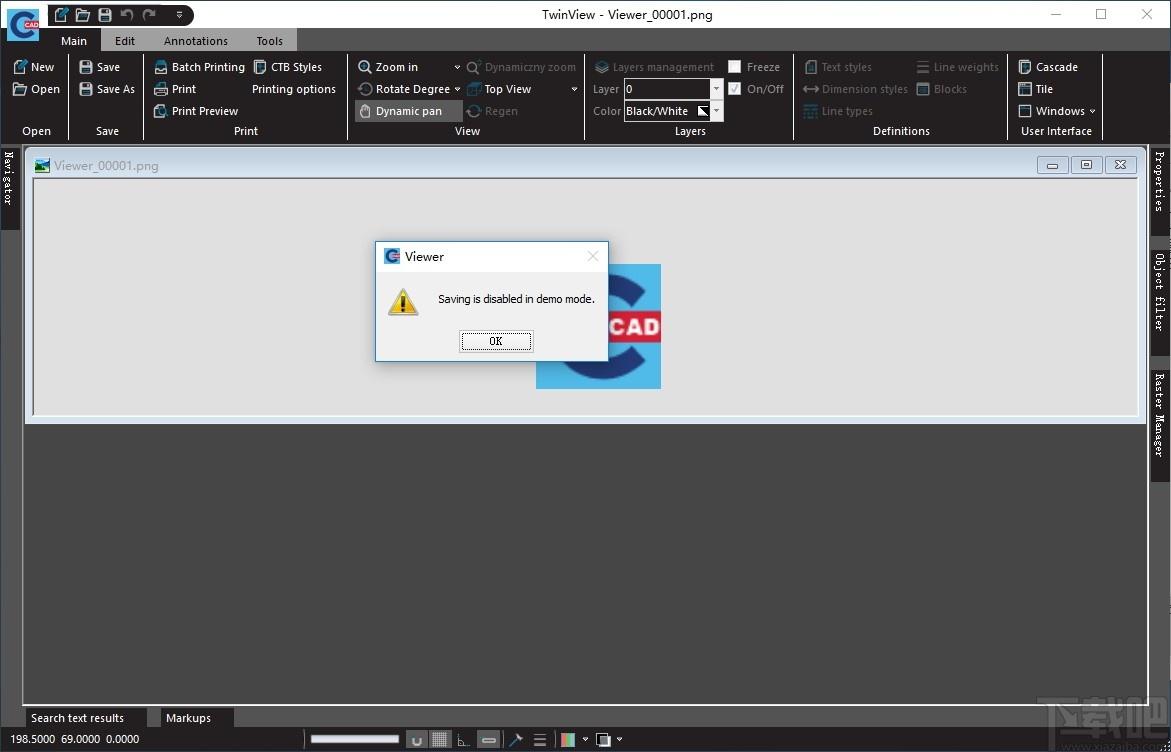Open the Edit ribbon tab
The width and height of the screenshot is (1171, 752).
point(125,40)
